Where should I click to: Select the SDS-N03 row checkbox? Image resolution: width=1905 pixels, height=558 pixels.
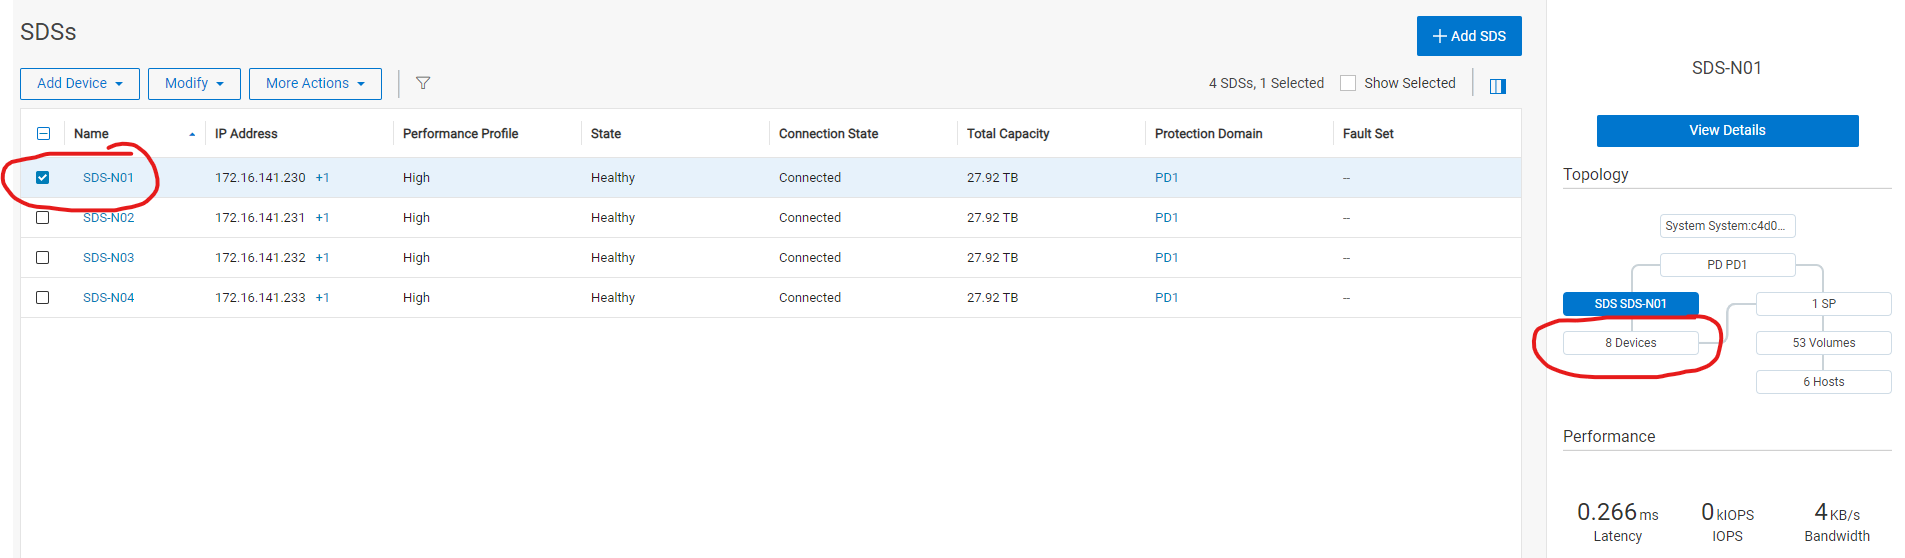click(42, 258)
